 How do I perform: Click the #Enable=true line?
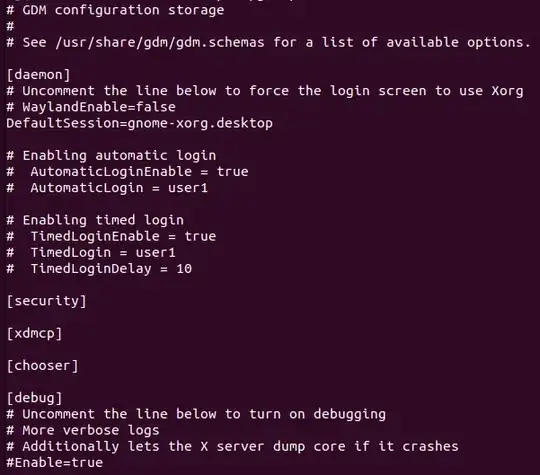[54, 463]
